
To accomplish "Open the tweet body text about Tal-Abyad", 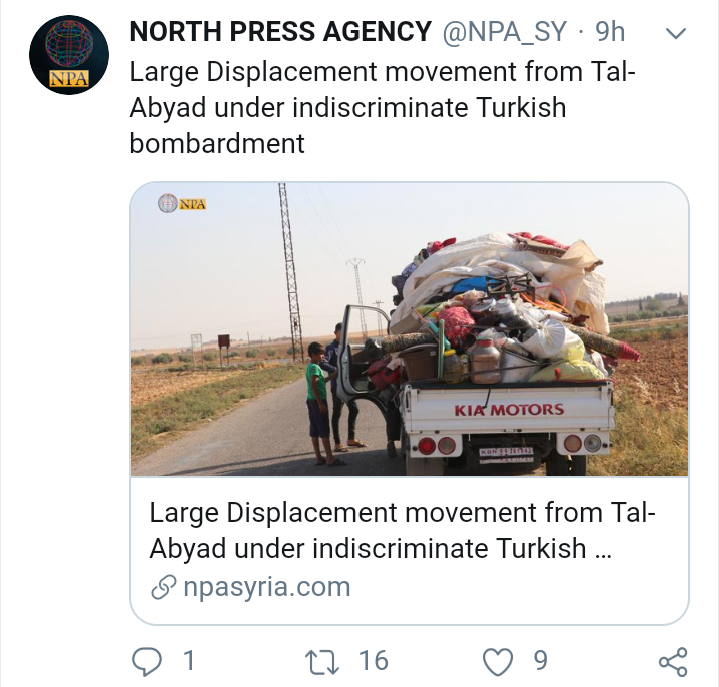I will click(382, 108).
